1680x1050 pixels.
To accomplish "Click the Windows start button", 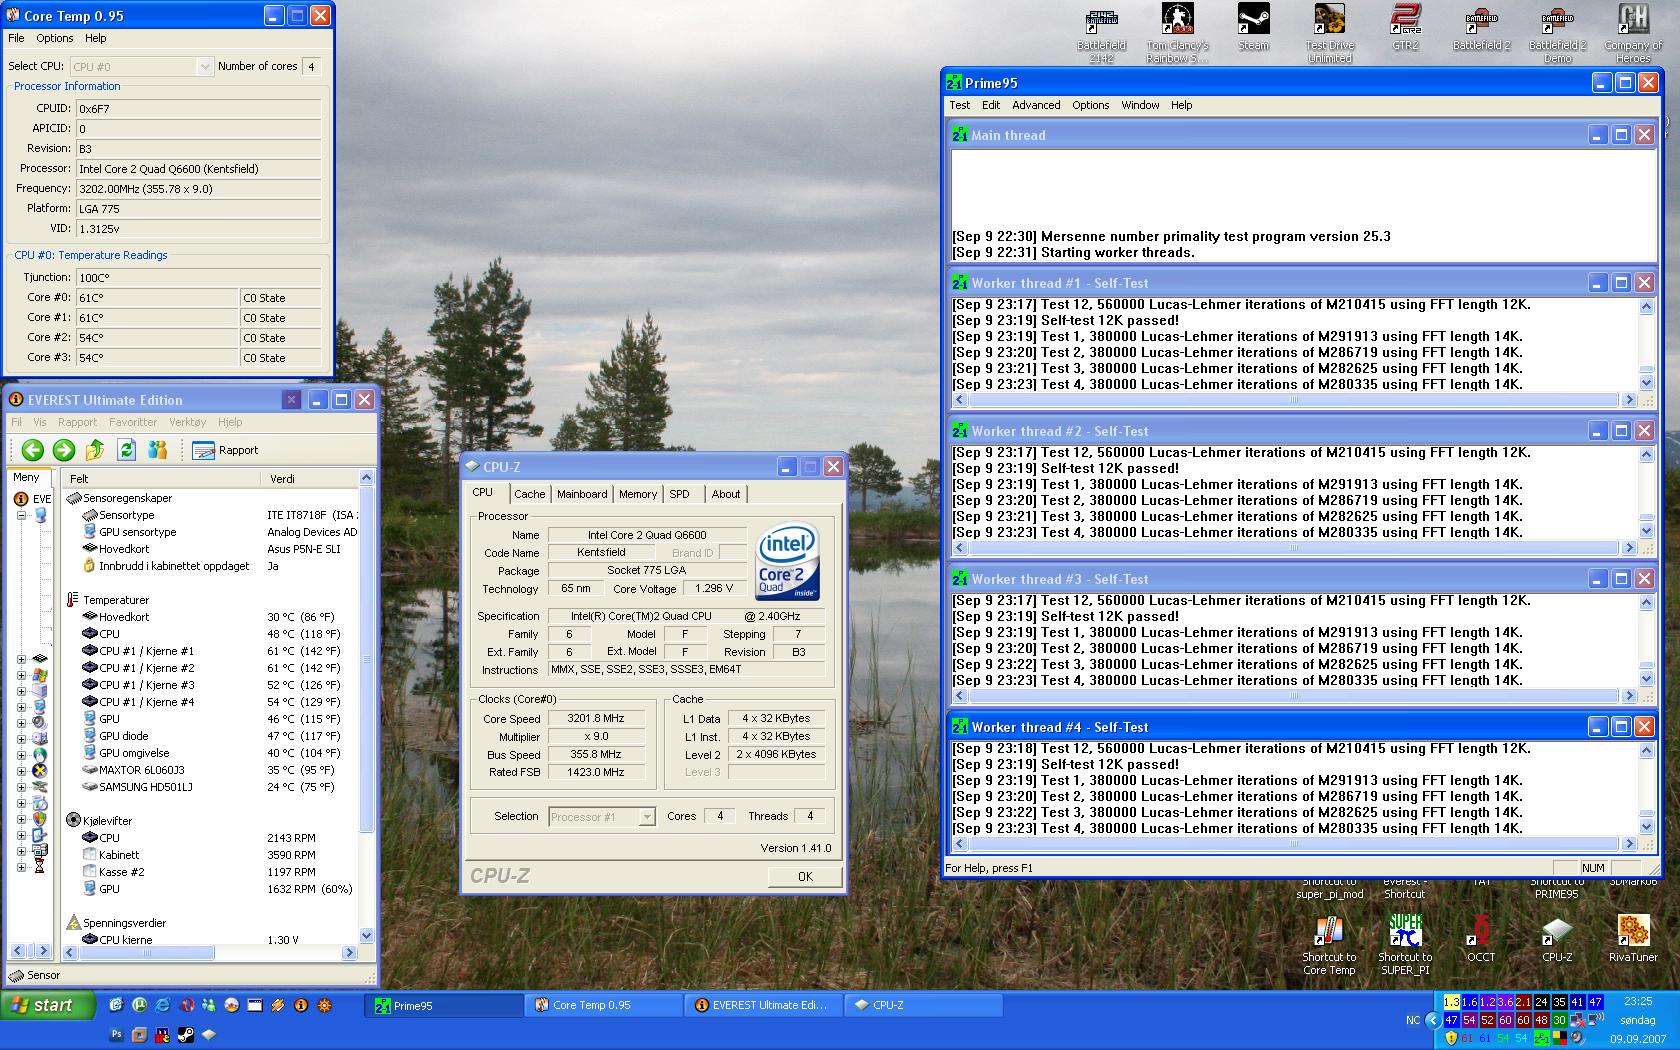I will tap(48, 1005).
